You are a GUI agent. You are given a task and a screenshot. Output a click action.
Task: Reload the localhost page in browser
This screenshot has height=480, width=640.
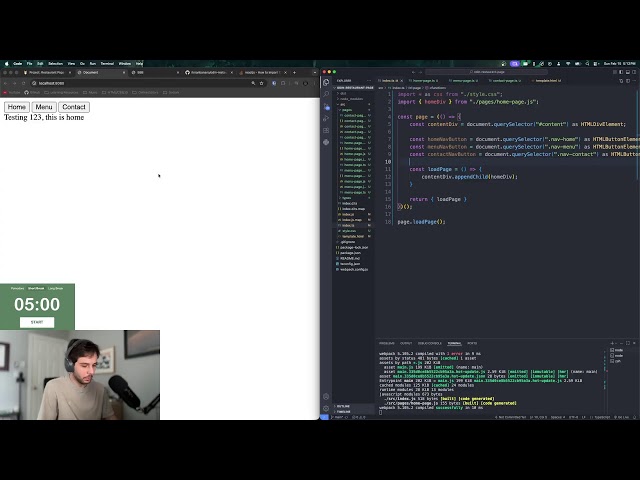[x=23, y=83]
